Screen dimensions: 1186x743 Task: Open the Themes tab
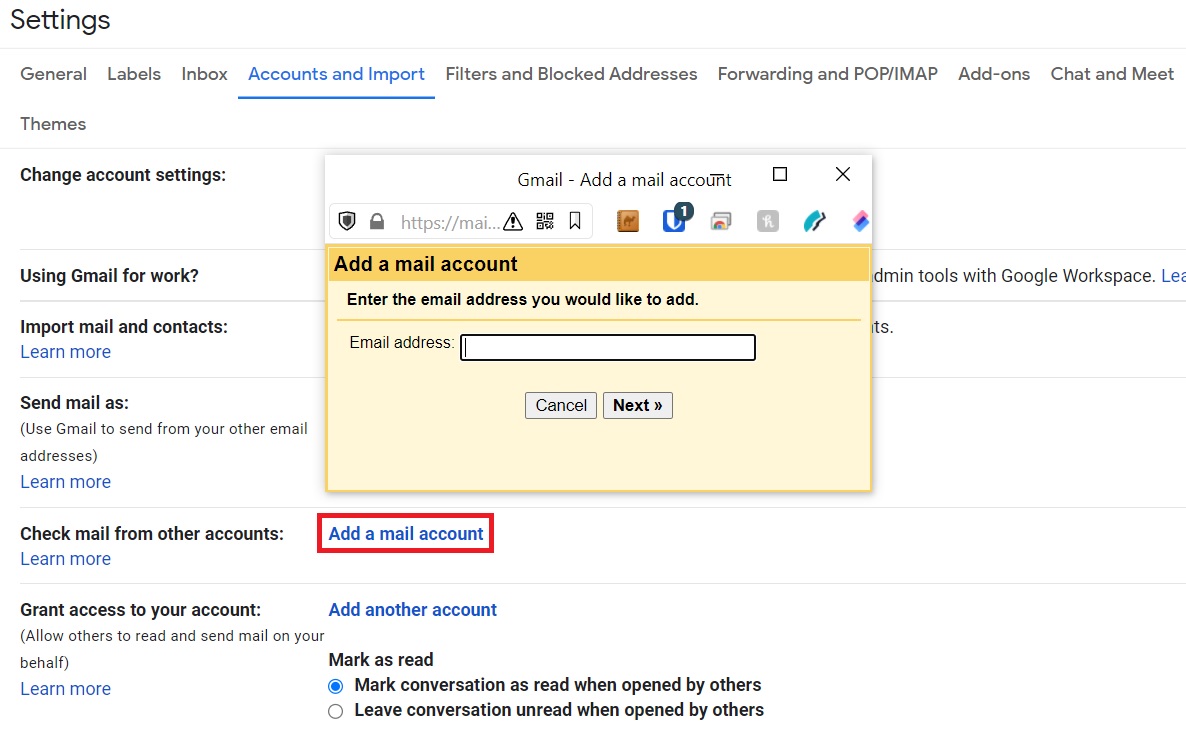[x=53, y=124]
